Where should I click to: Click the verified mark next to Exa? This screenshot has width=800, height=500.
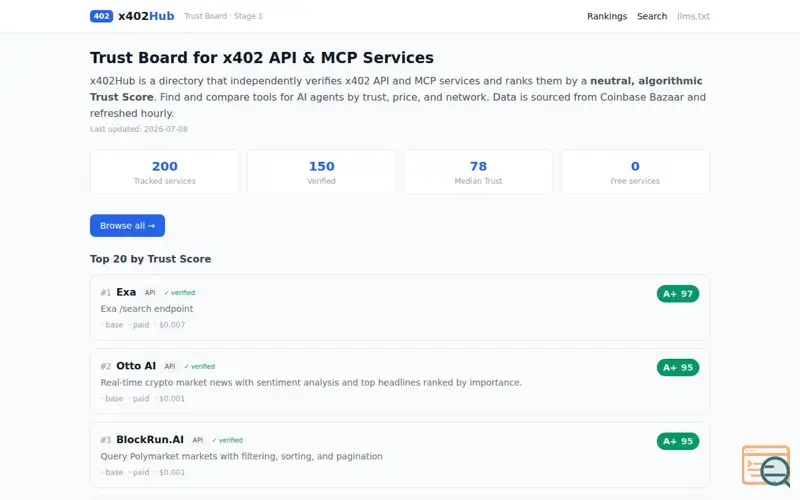tap(180, 293)
